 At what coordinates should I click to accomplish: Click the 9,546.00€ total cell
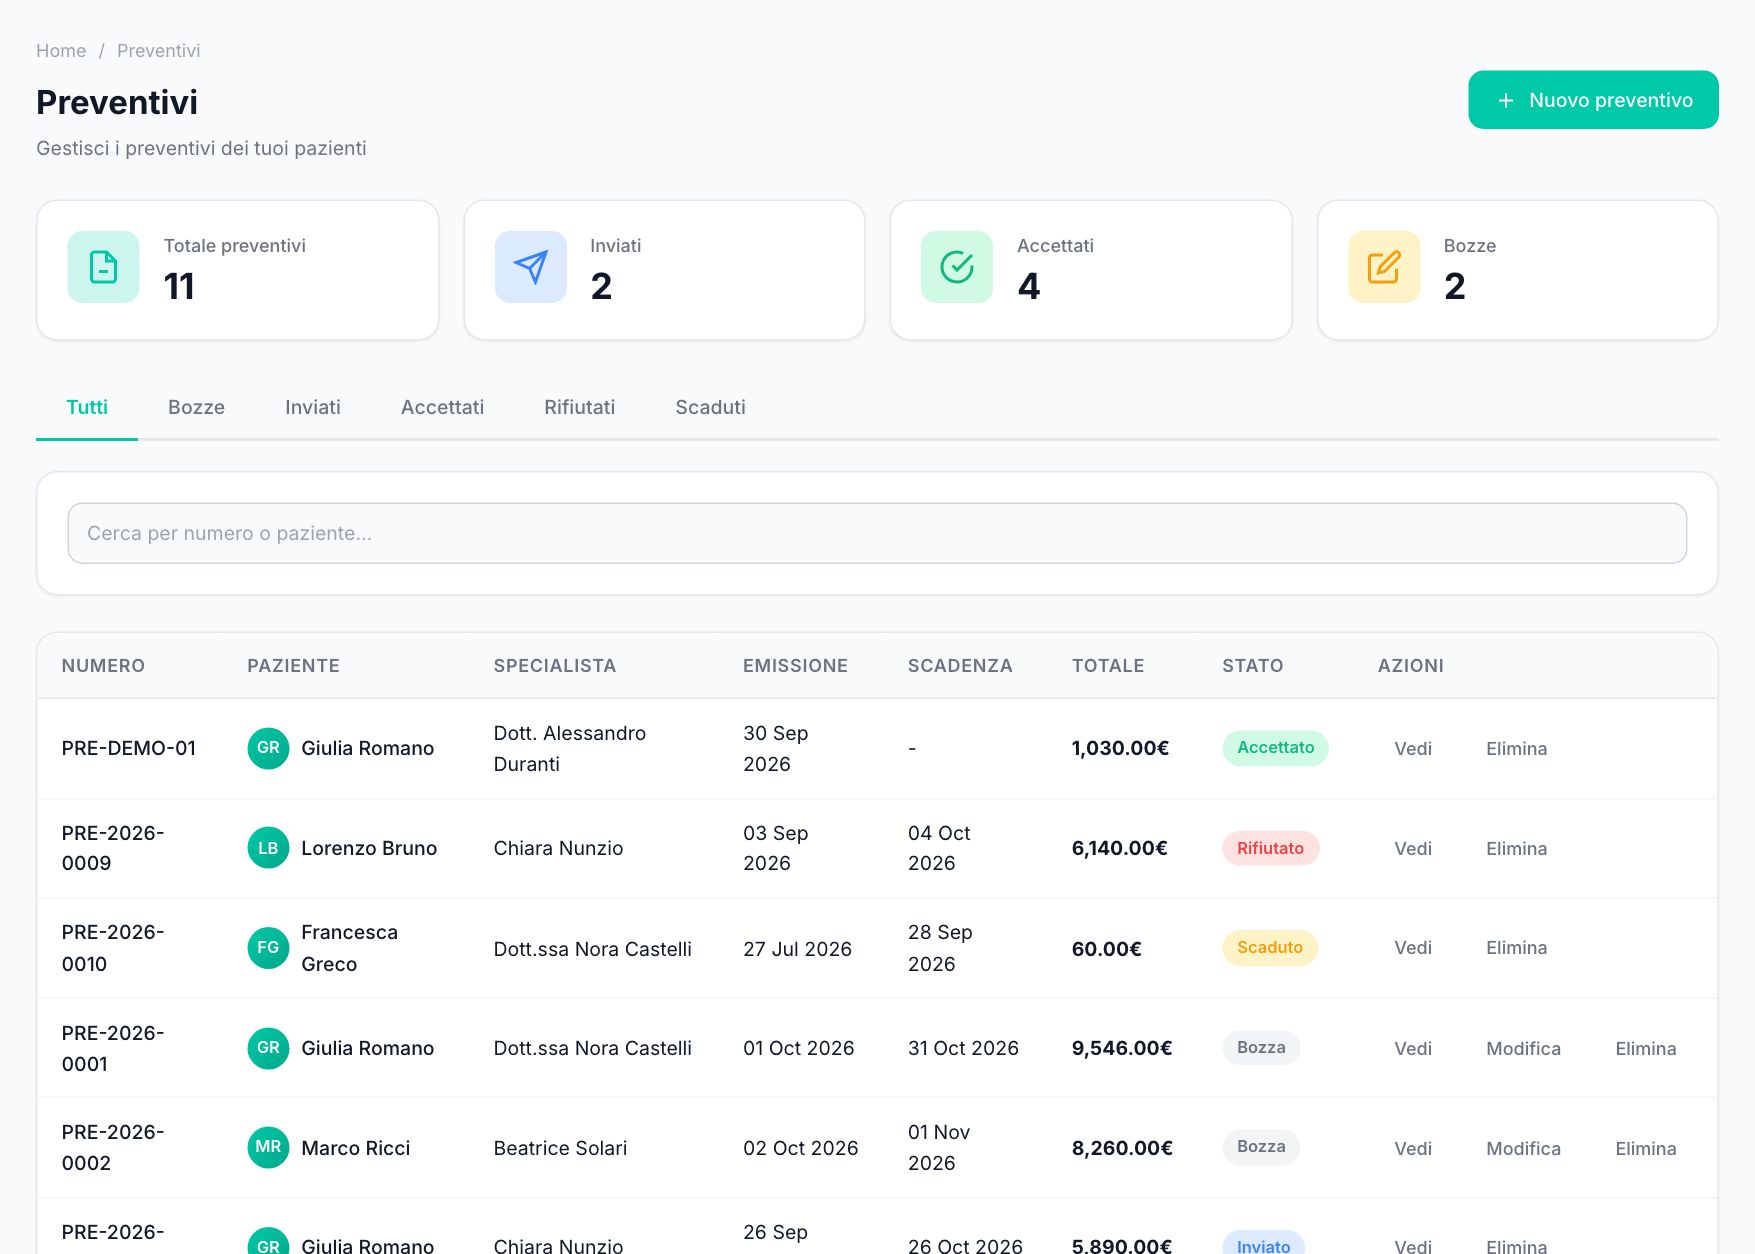pyautogui.click(x=1122, y=1048)
